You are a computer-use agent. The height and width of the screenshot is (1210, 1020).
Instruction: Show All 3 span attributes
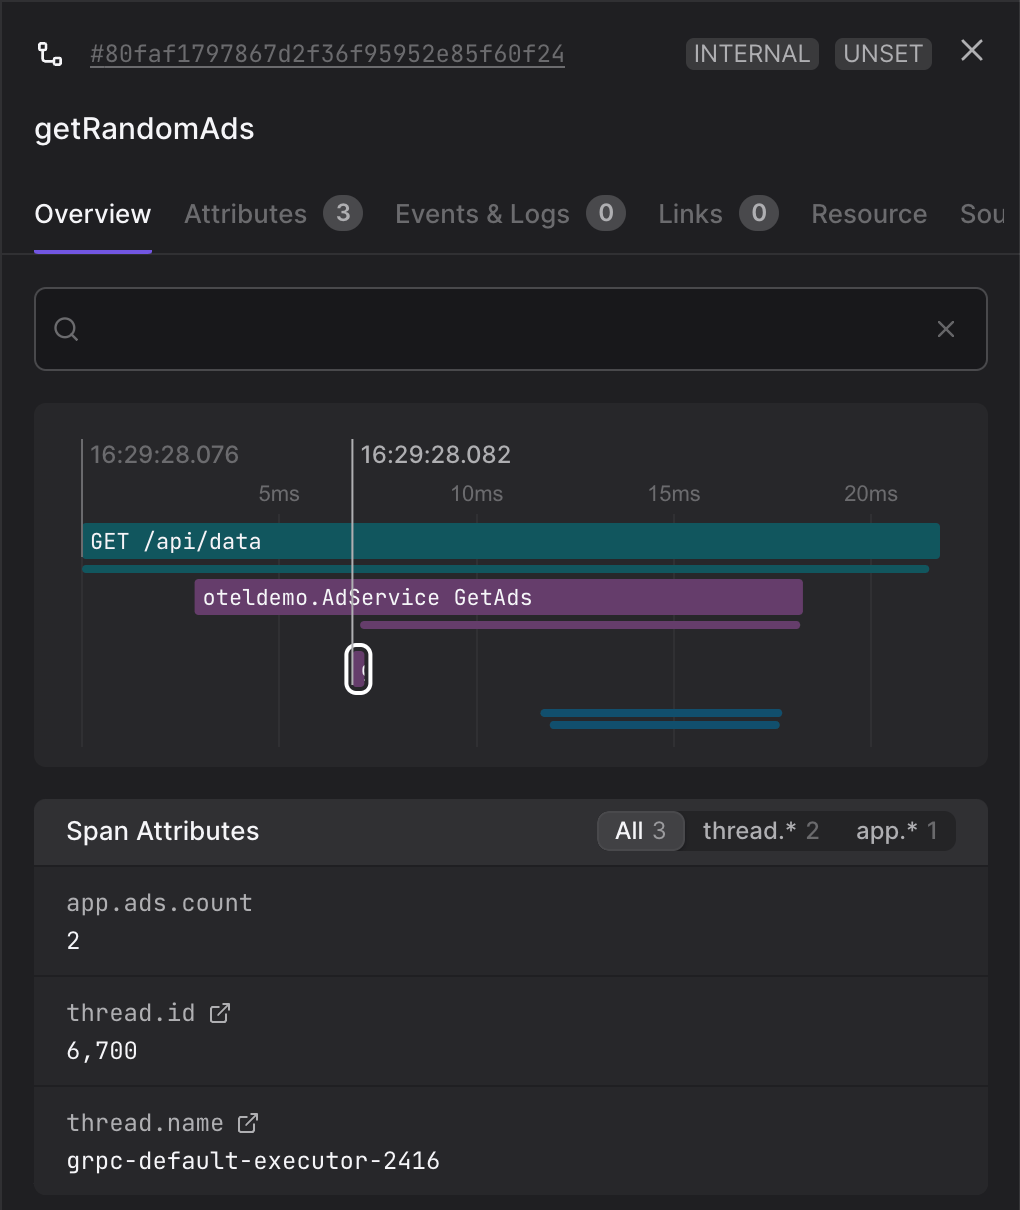click(x=640, y=831)
